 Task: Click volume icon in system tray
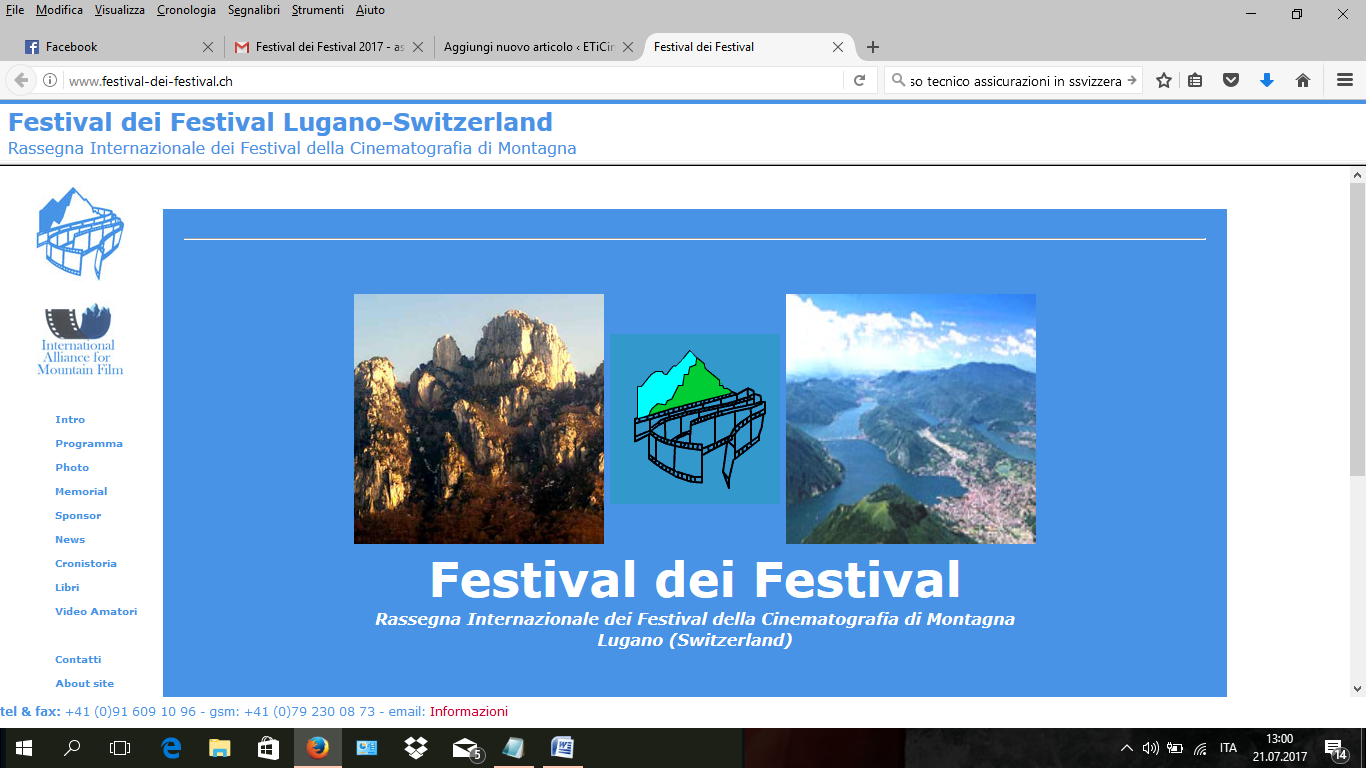[x=1151, y=748]
